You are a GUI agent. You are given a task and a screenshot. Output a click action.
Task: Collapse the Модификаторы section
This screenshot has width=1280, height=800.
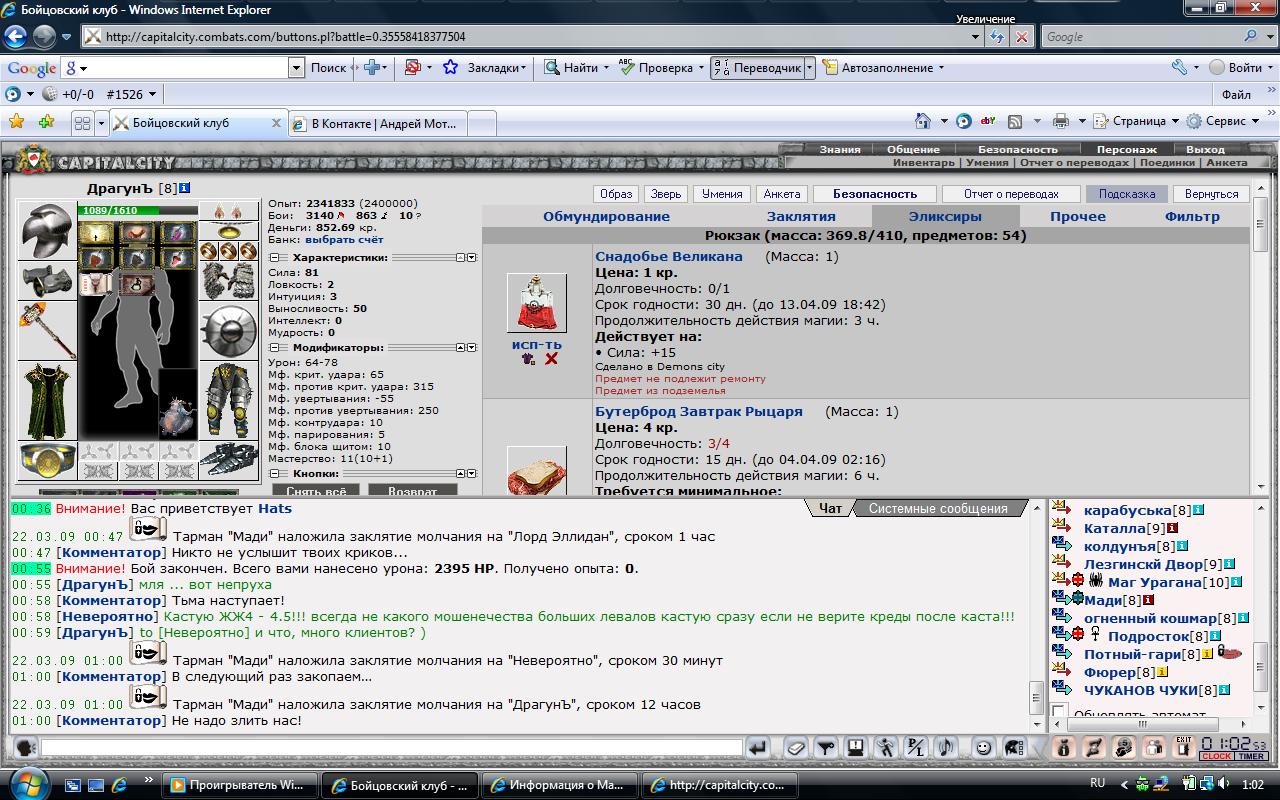click(275, 348)
